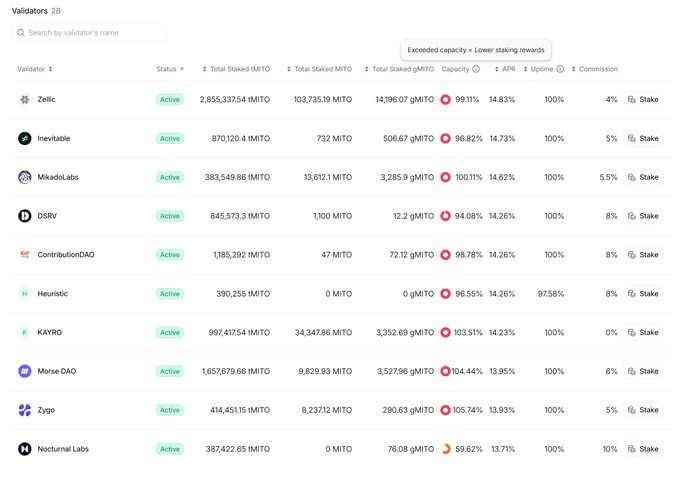This screenshot has width=680, height=482.
Task: Click the Capacity info icon
Action: (476, 69)
